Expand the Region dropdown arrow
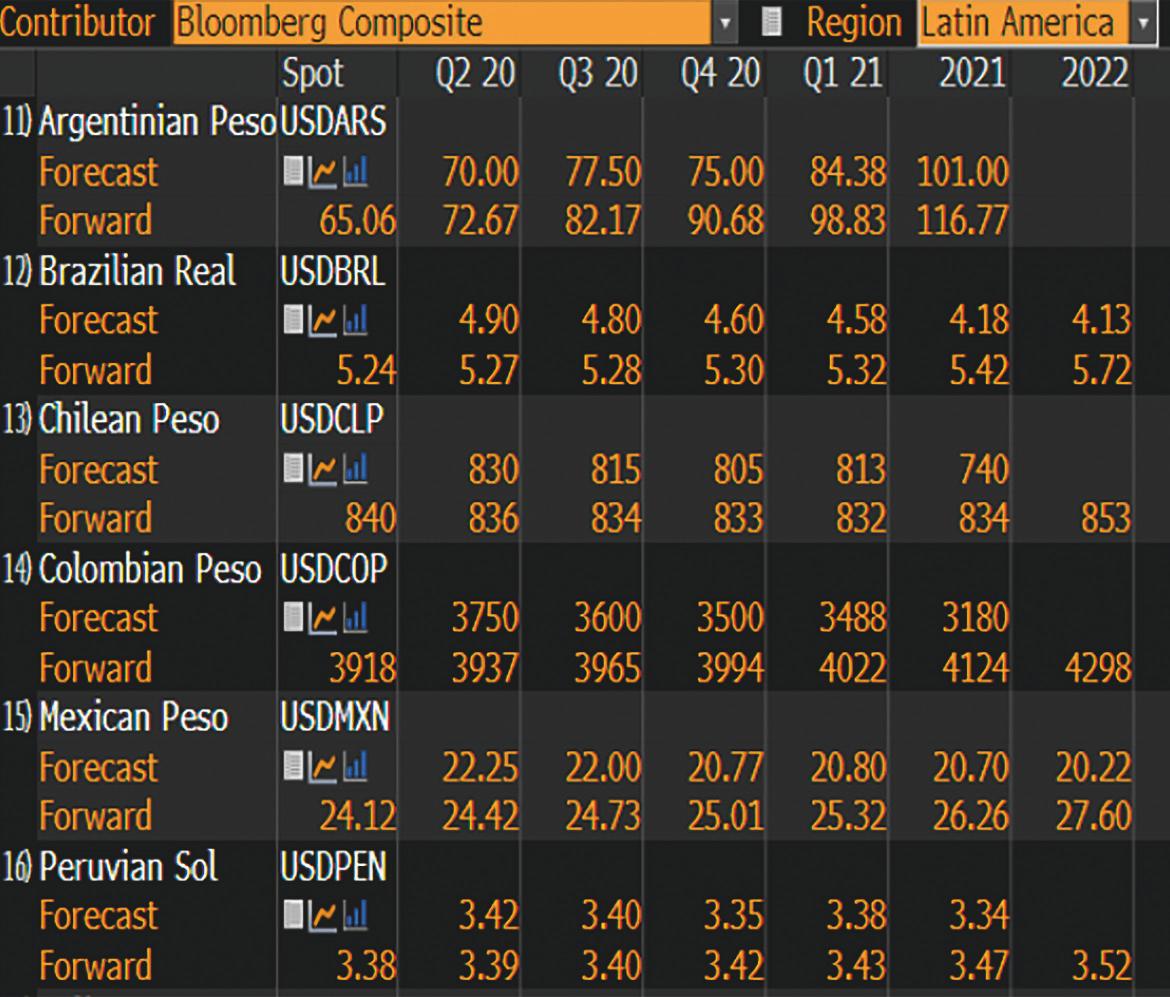This screenshot has width=1170, height=997. coord(1143,22)
